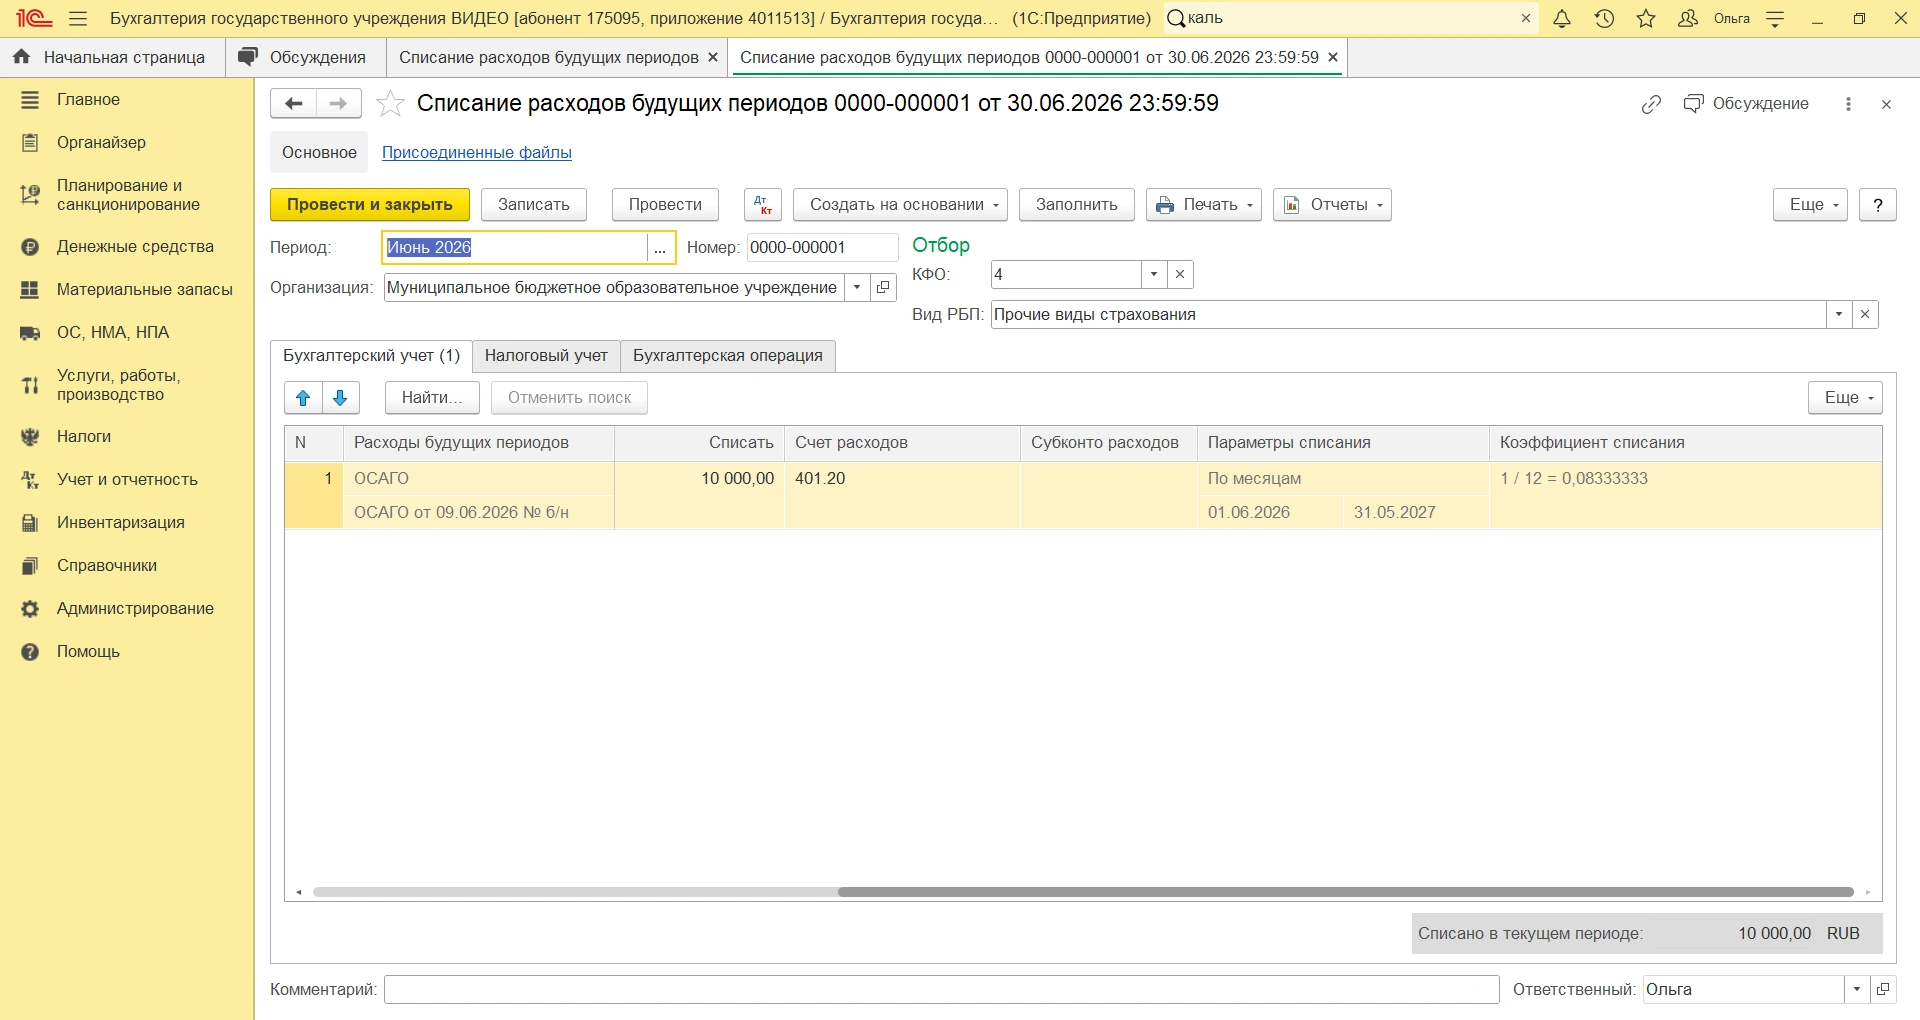Click Провести и закрыть button
The image size is (1920, 1020).
370,205
